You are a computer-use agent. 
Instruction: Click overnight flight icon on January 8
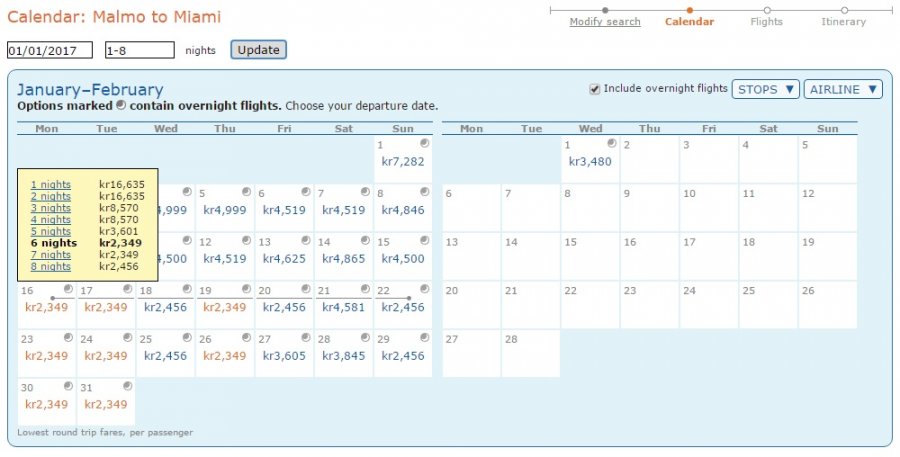click(x=425, y=192)
